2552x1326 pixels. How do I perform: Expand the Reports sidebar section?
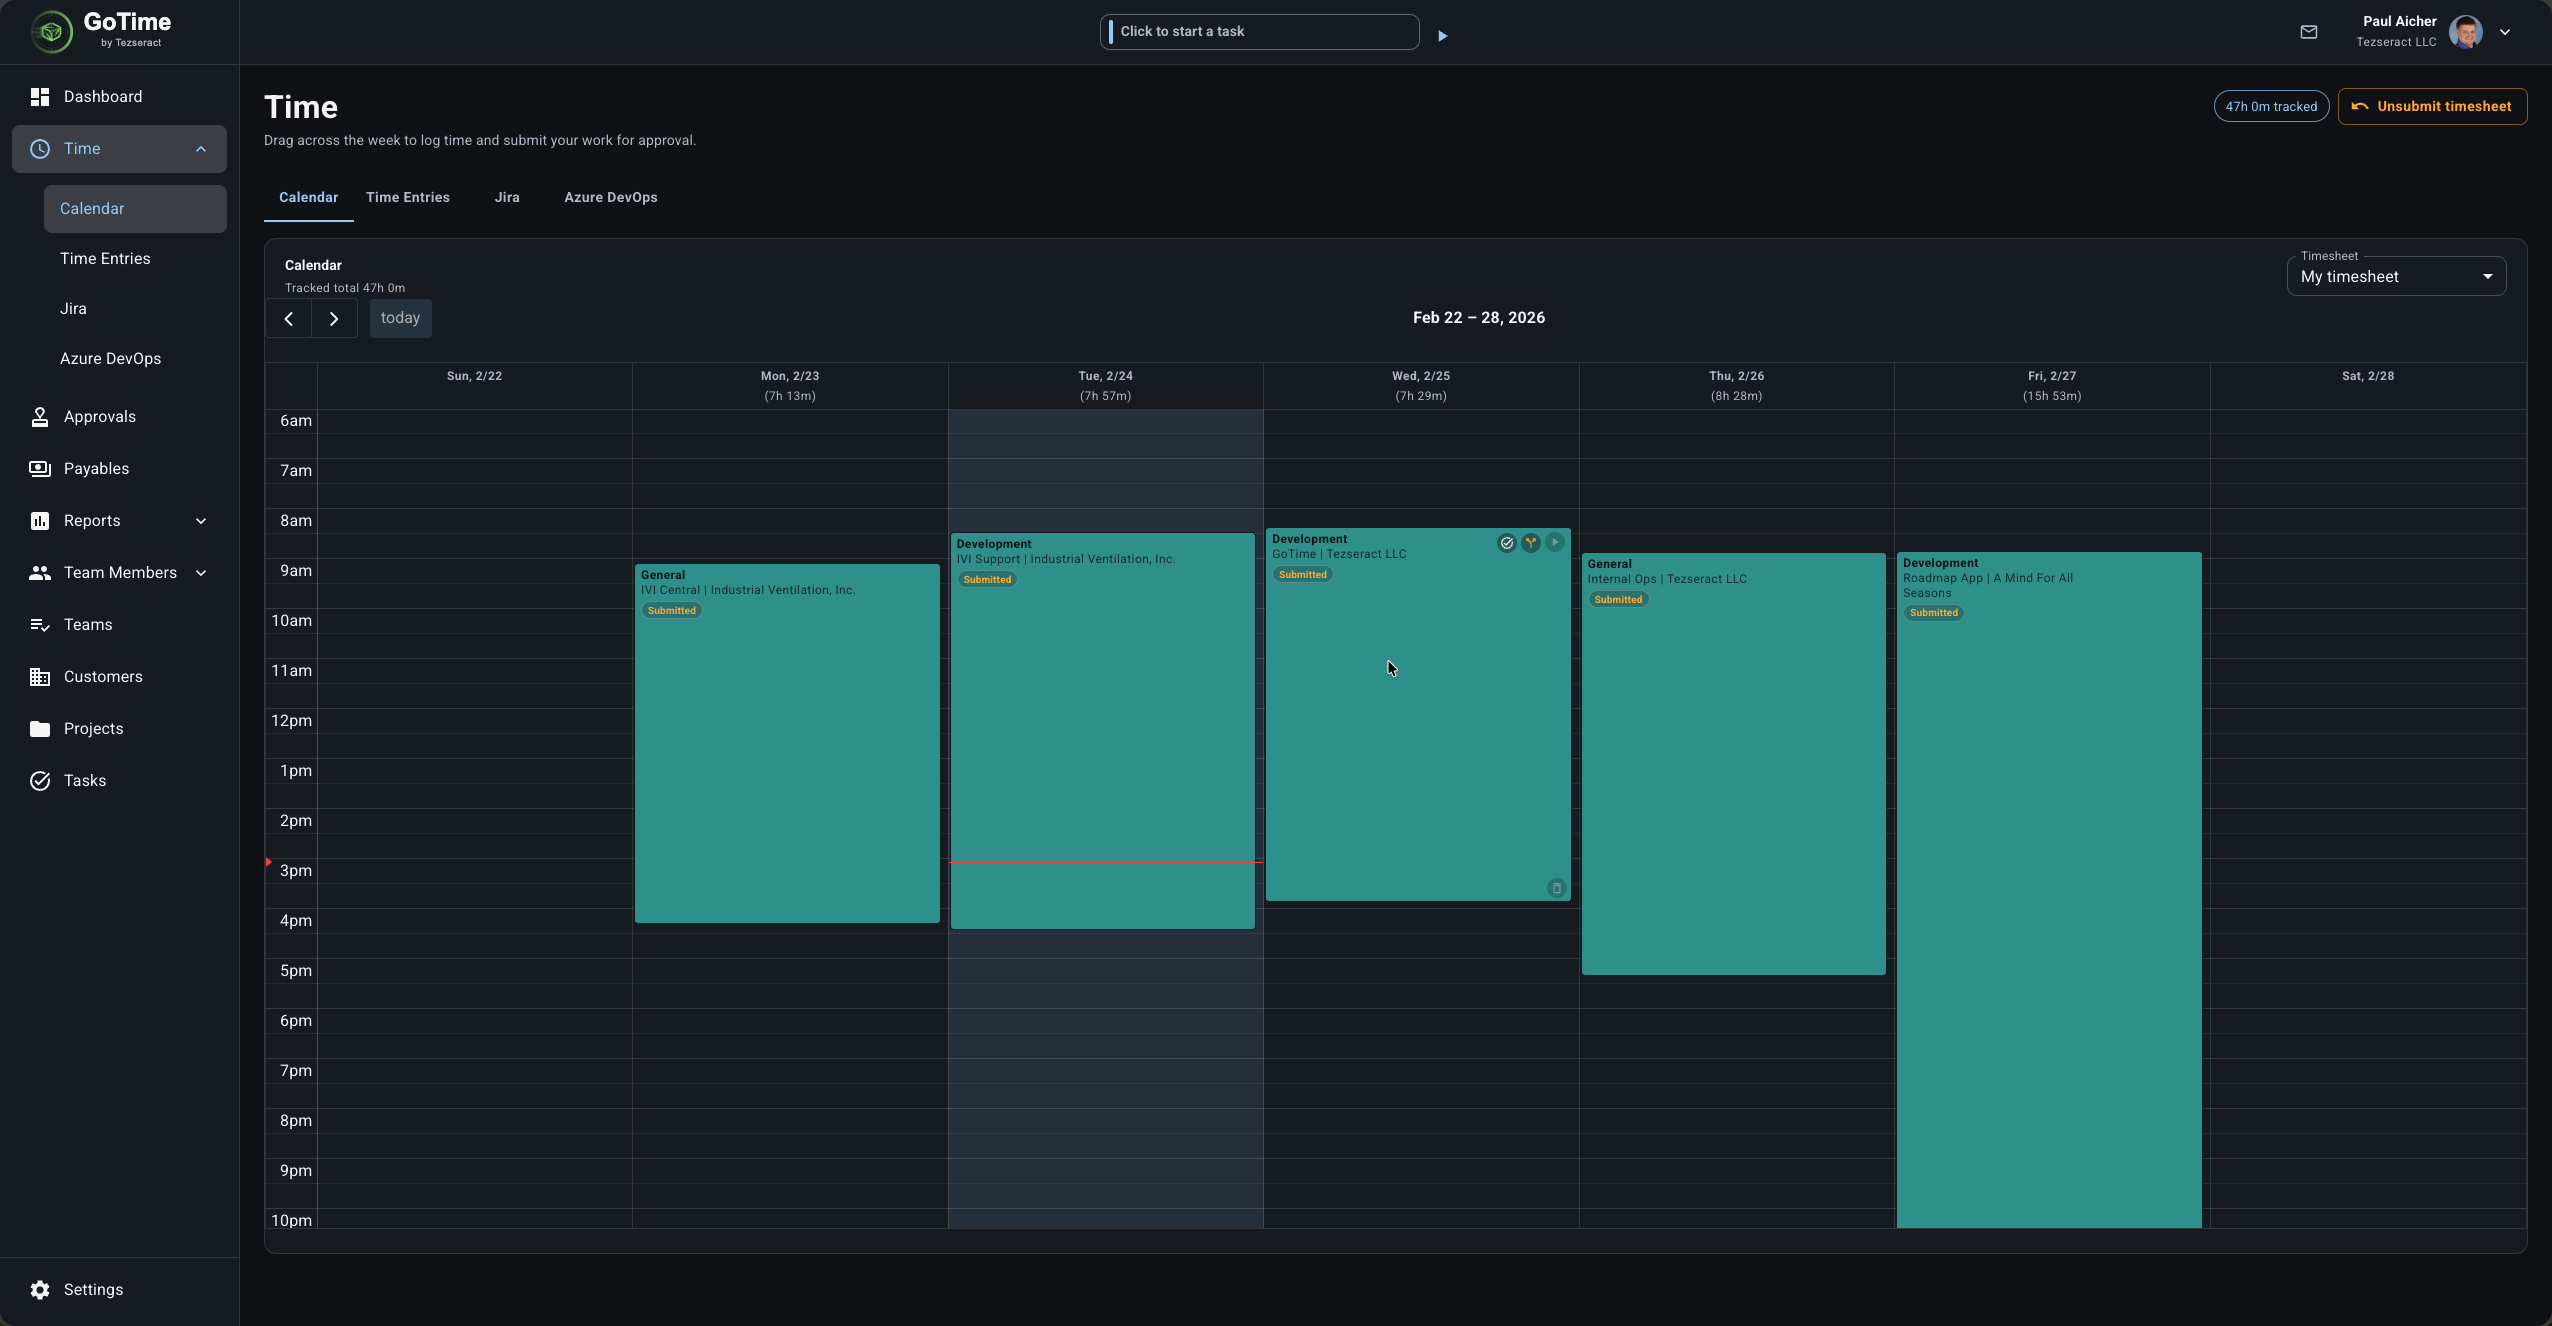click(x=201, y=521)
